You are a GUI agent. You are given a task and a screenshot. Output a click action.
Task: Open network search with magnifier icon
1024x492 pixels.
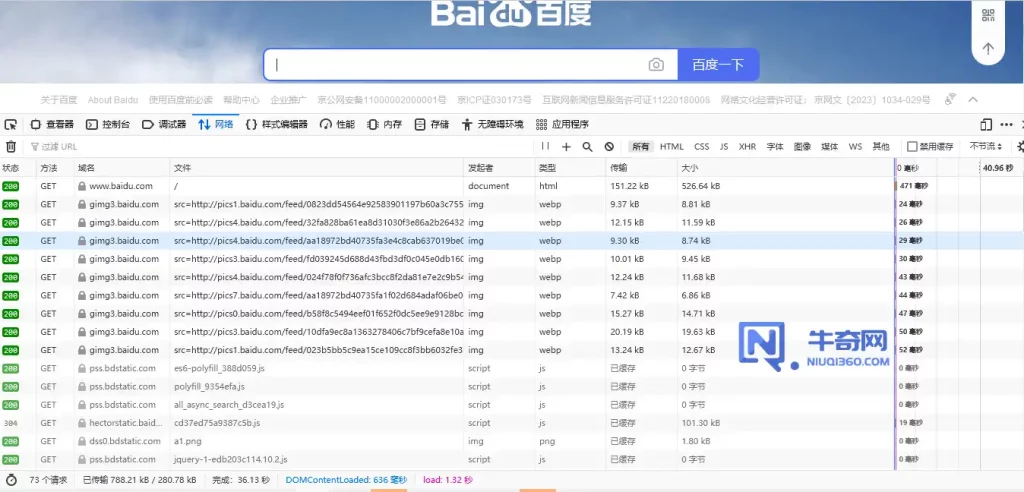tap(587, 147)
